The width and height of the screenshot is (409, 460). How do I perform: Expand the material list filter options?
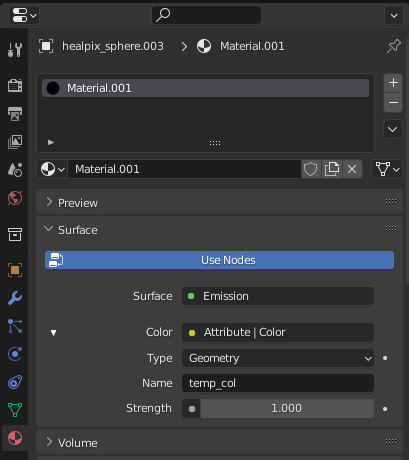point(51,142)
